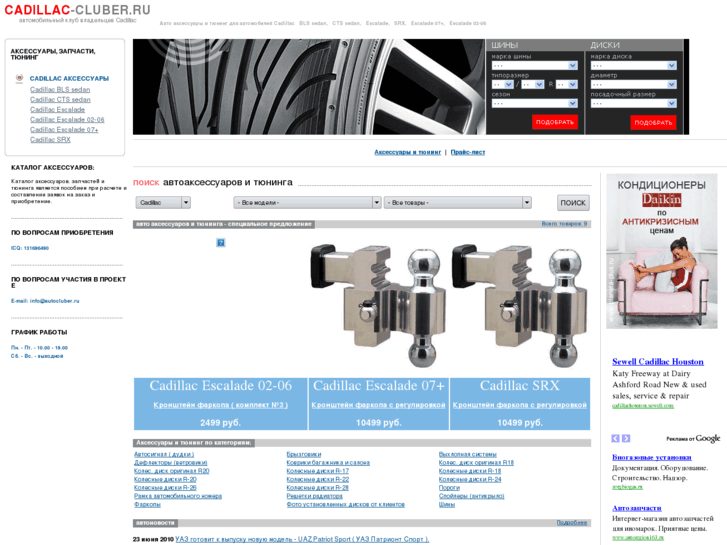This screenshot has width=727, height=545.
Task: Open the wheel brand dropdown
Action: (633, 65)
